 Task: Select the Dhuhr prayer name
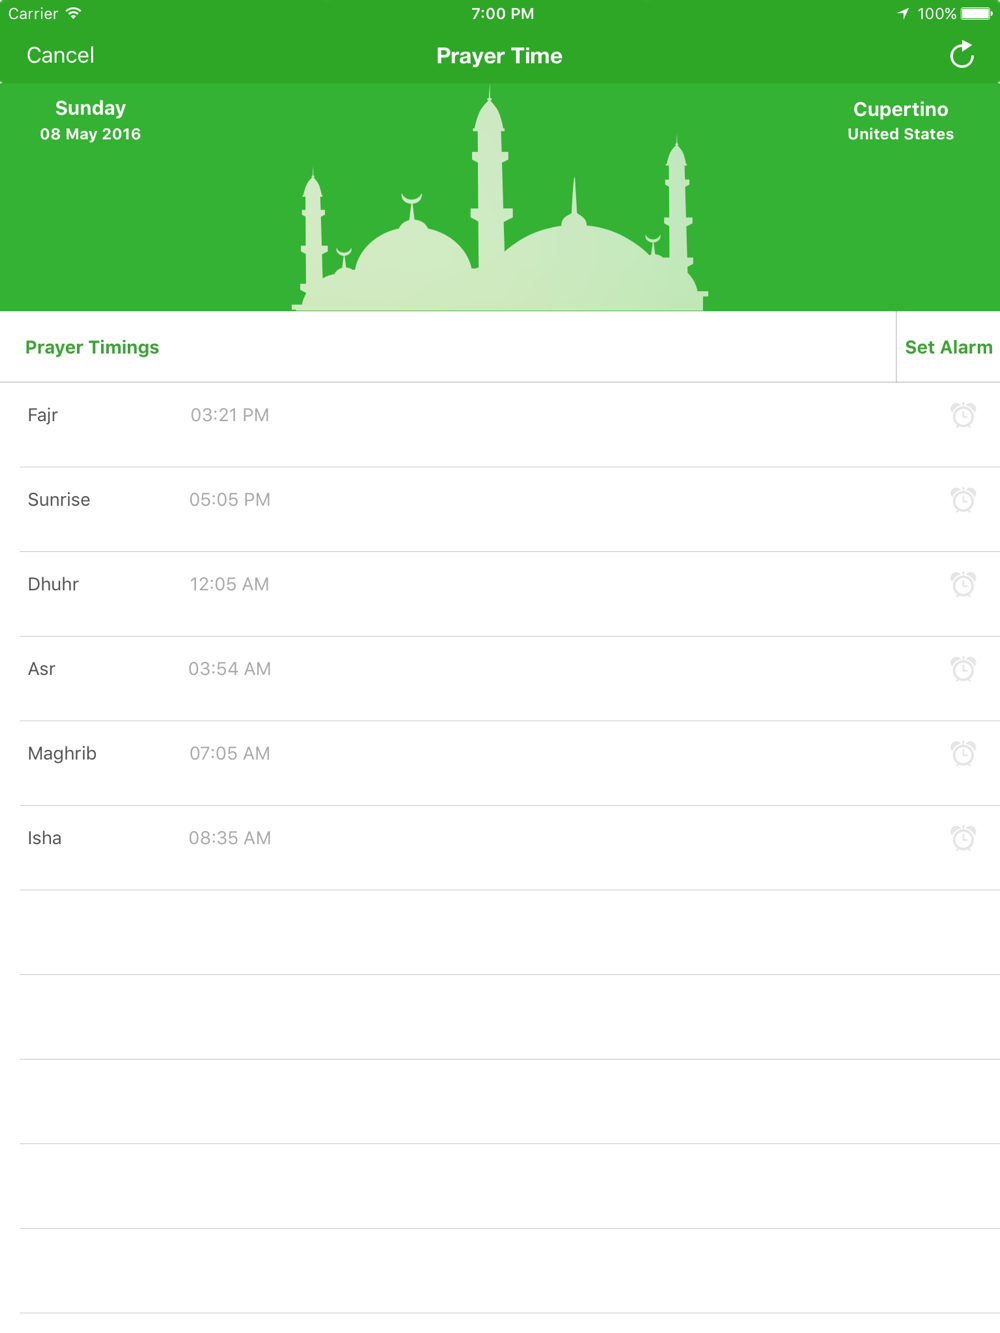(53, 584)
